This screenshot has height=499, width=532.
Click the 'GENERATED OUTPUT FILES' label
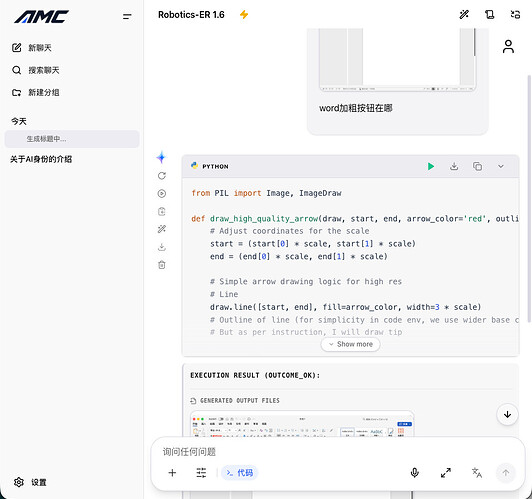(240, 401)
